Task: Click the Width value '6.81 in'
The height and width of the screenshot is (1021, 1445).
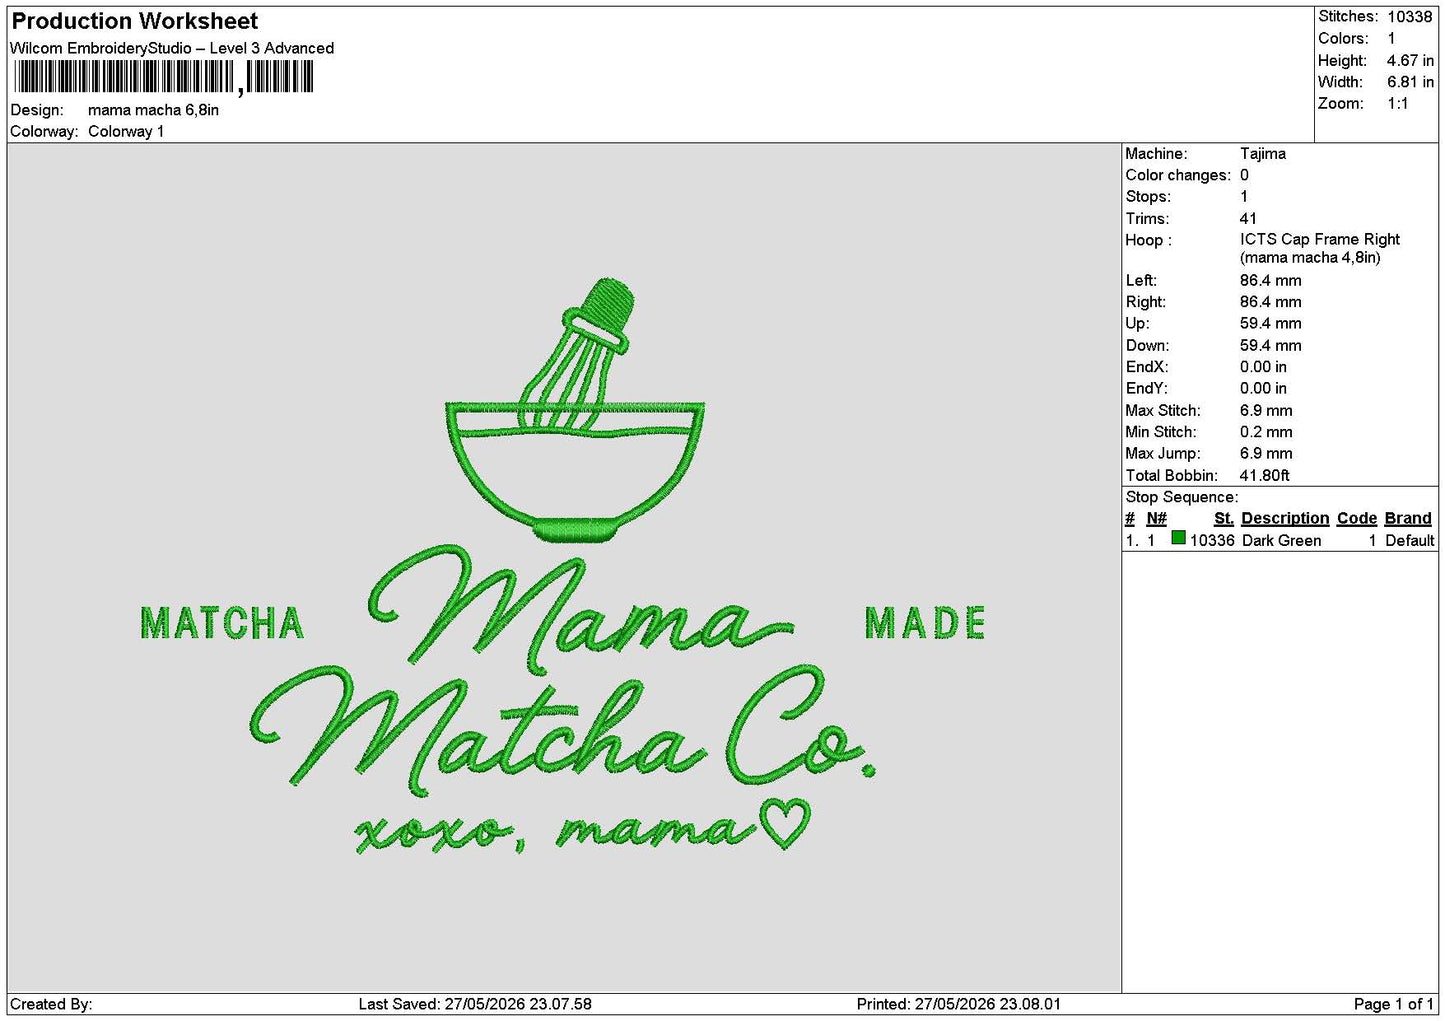Action: (1410, 82)
